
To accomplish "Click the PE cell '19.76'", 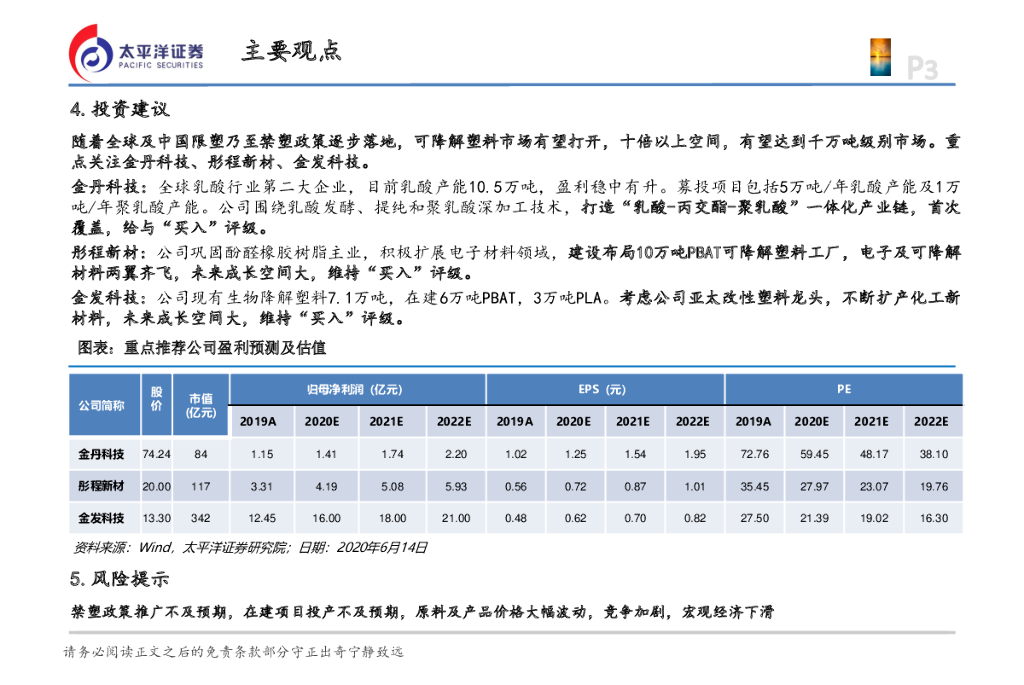I will pos(934,486).
